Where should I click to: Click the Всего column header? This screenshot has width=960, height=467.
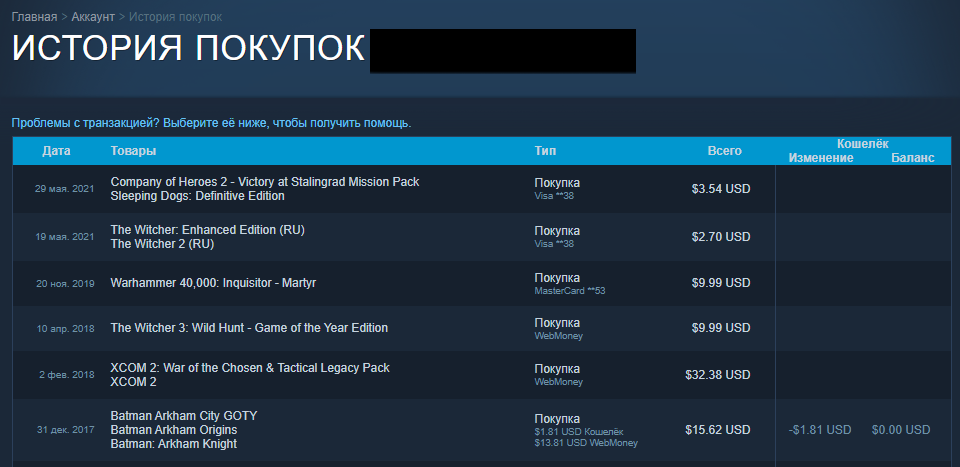724,151
